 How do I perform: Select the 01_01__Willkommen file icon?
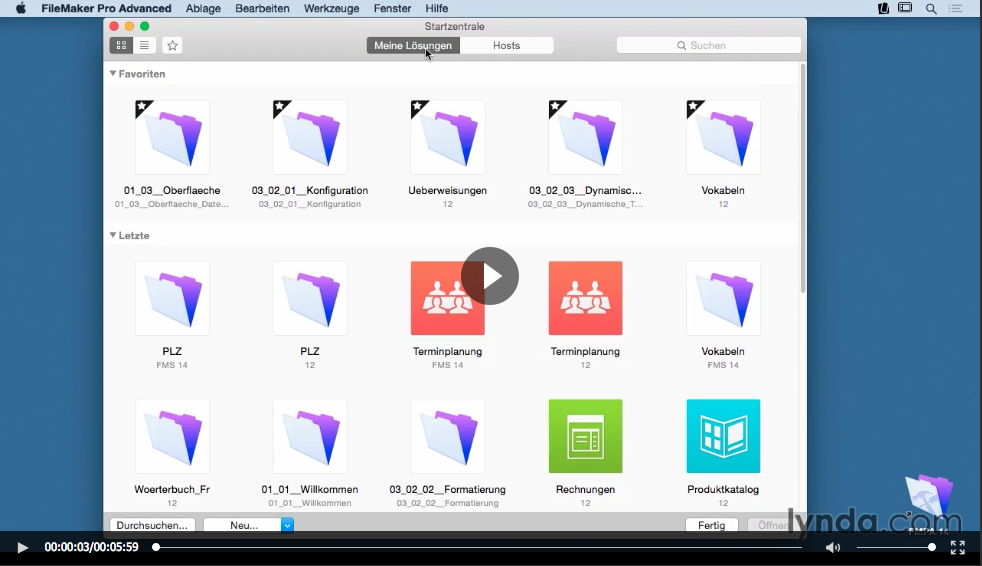coord(310,436)
